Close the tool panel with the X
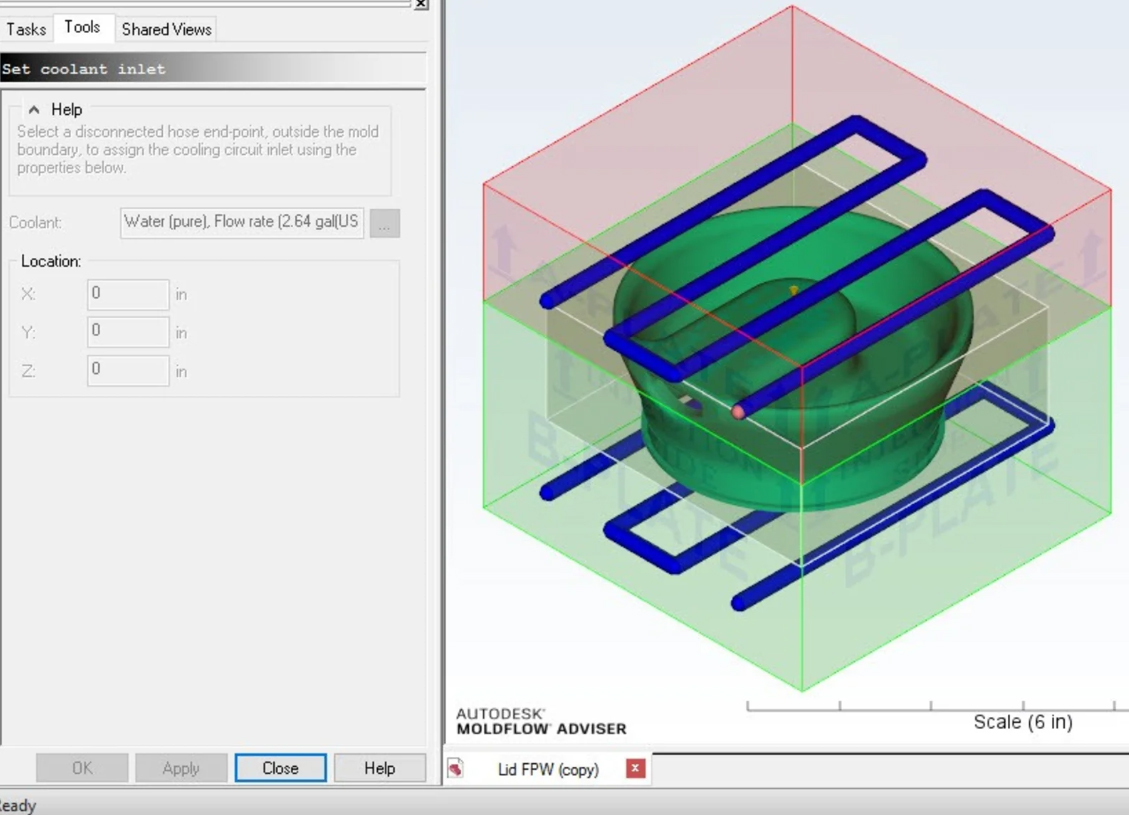The height and width of the screenshot is (815, 1129). click(421, 5)
